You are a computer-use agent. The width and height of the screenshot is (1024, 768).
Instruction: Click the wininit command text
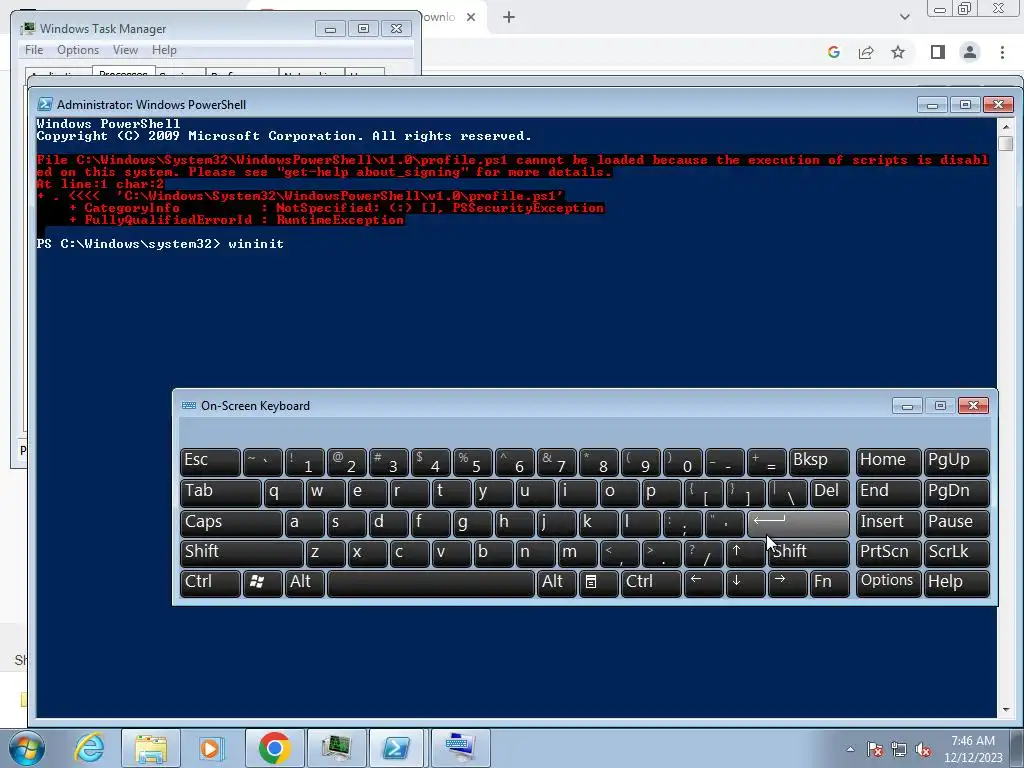pyautogui.click(x=256, y=244)
